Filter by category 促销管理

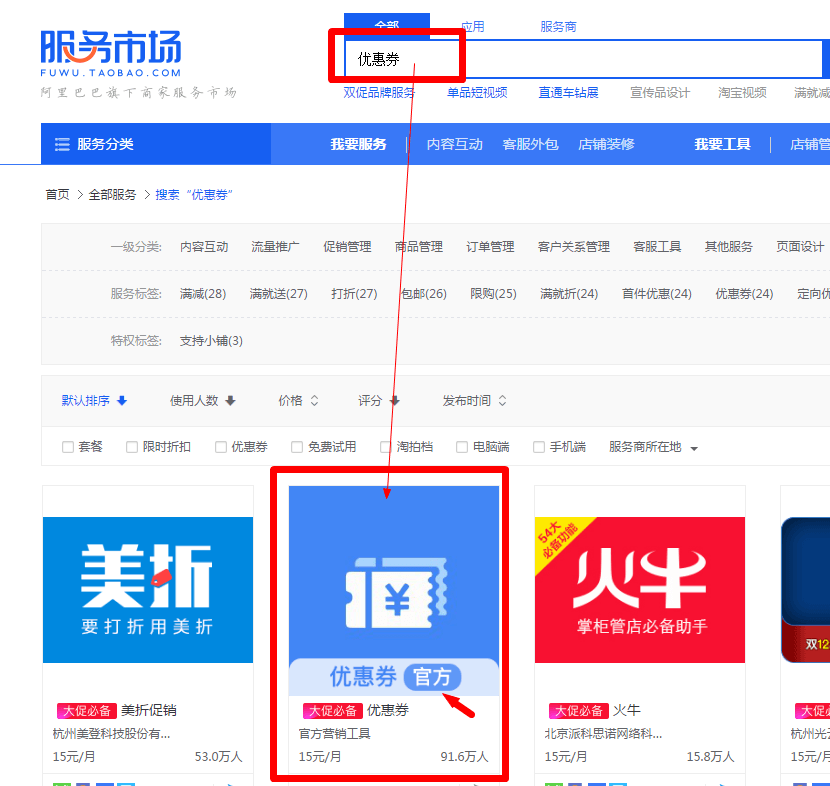[x=347, y=247]
